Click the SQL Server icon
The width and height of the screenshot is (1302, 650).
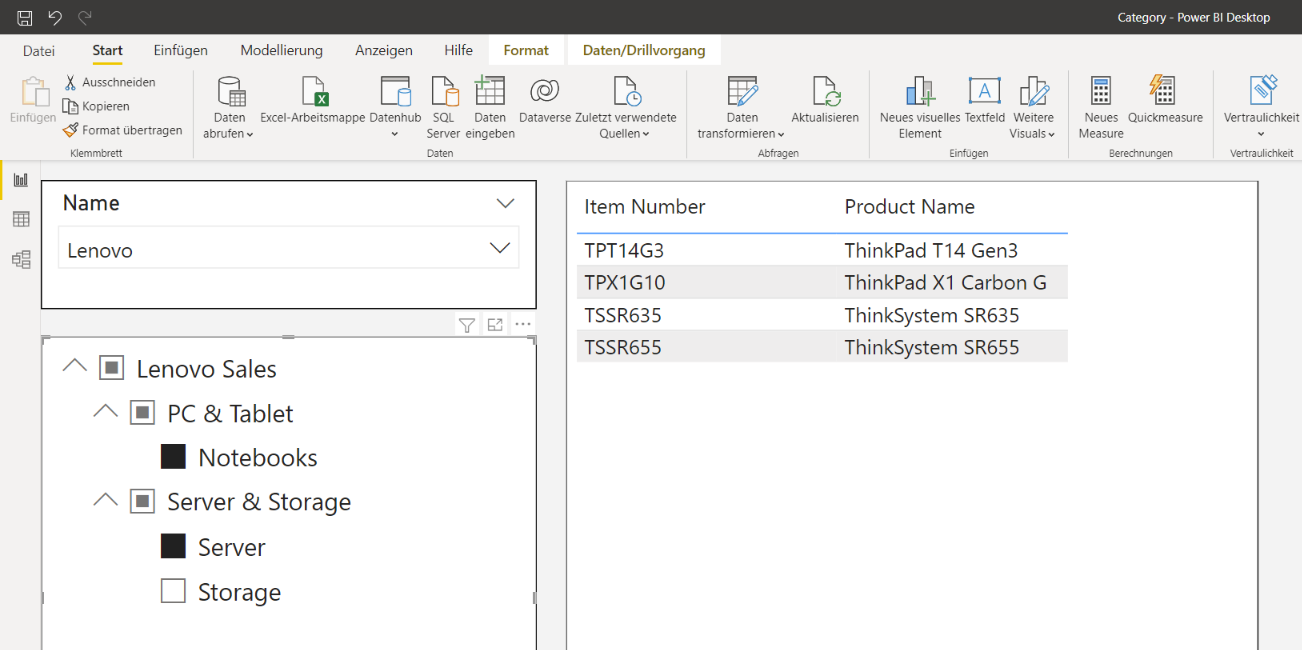[443, 92]
